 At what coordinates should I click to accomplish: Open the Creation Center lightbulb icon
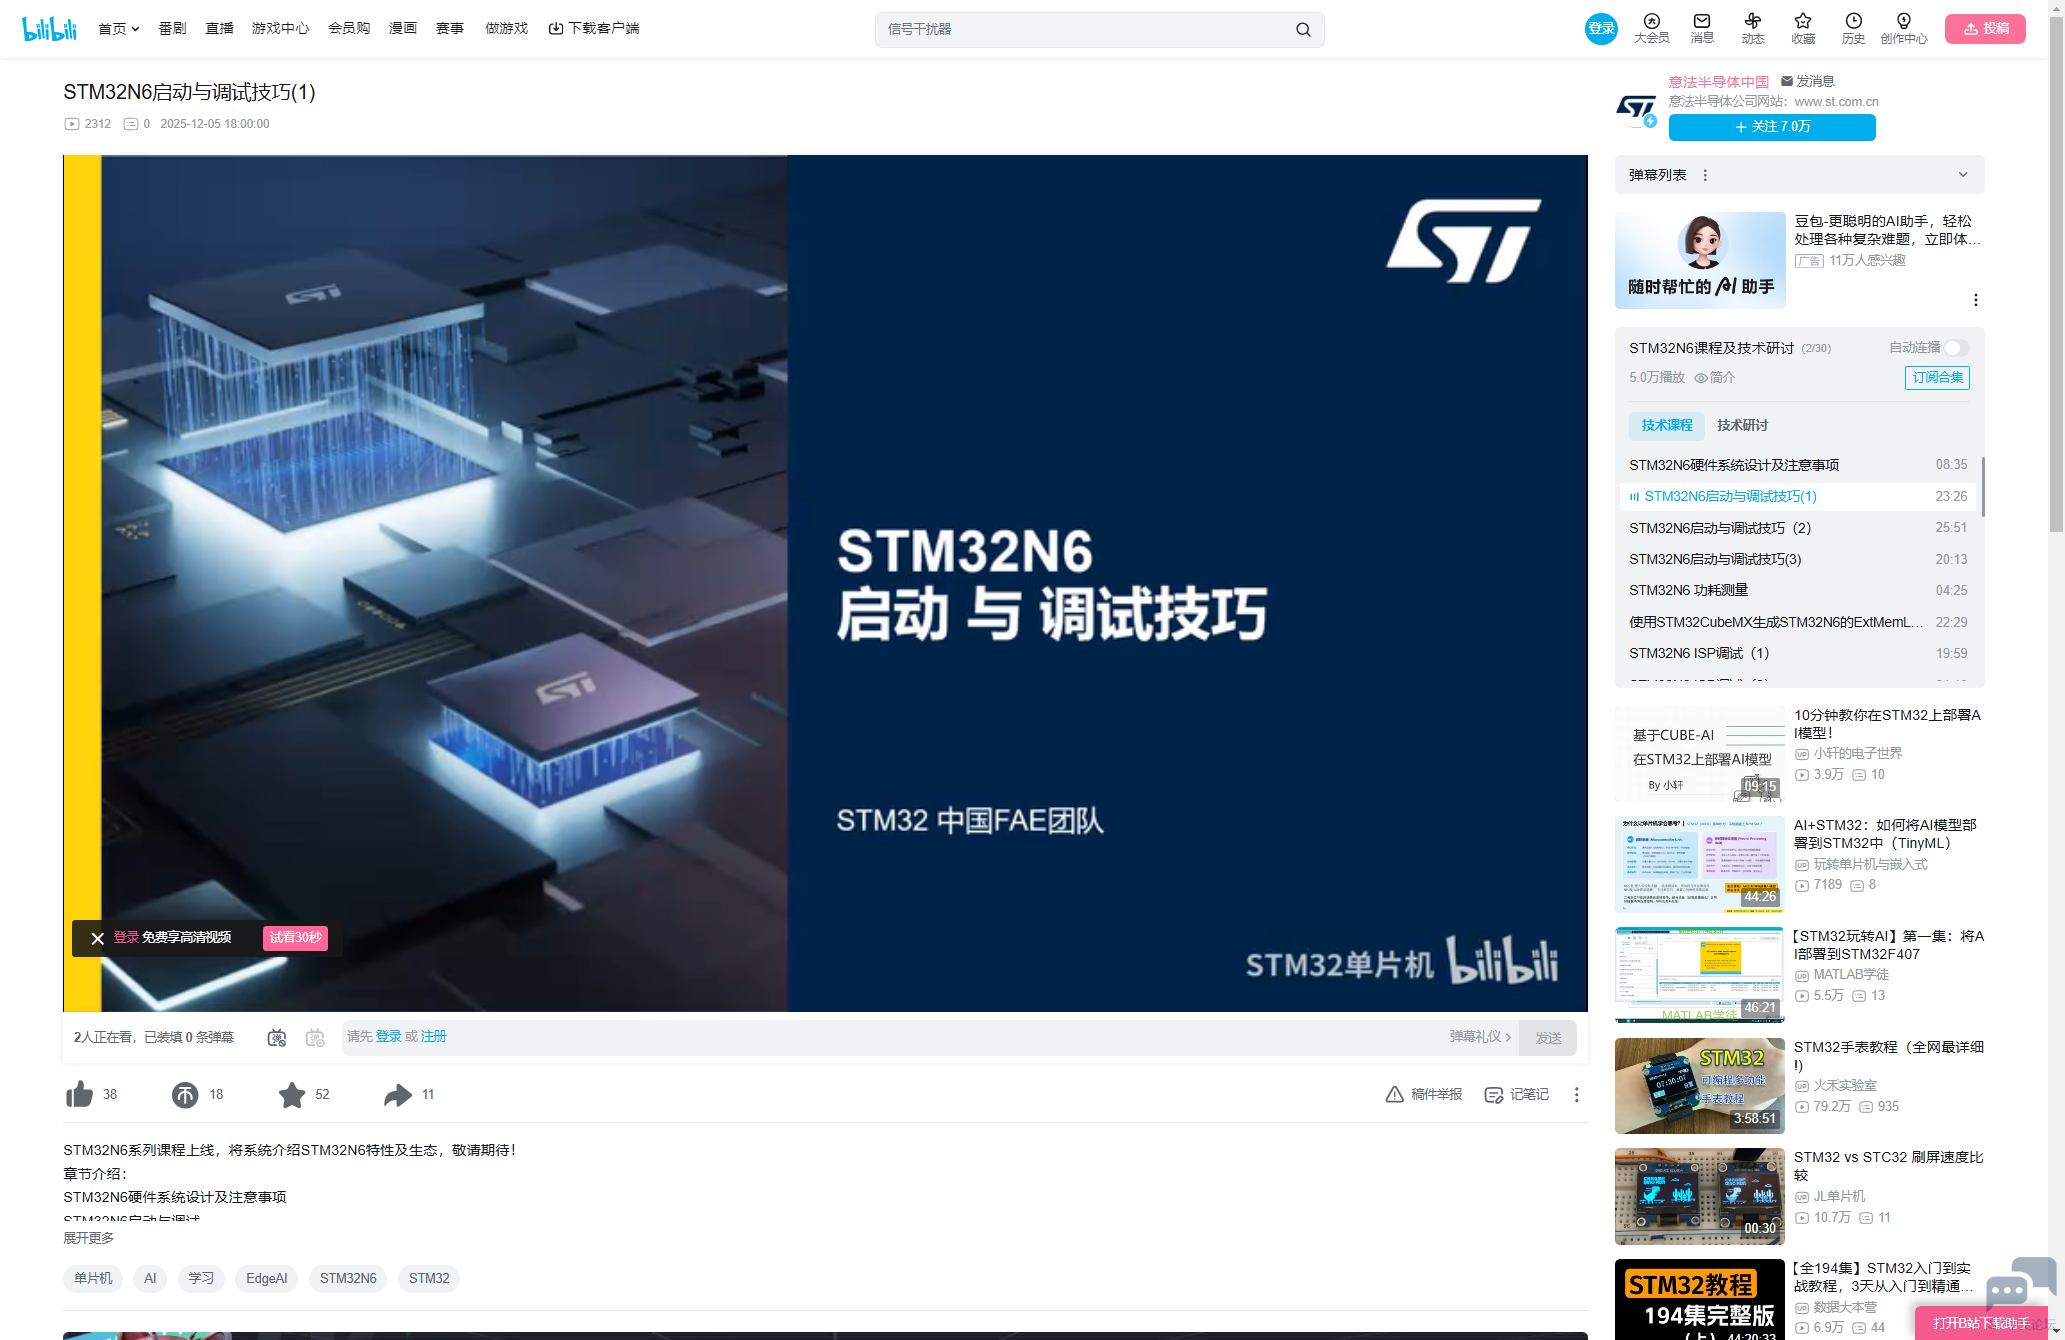[1903, 22]
